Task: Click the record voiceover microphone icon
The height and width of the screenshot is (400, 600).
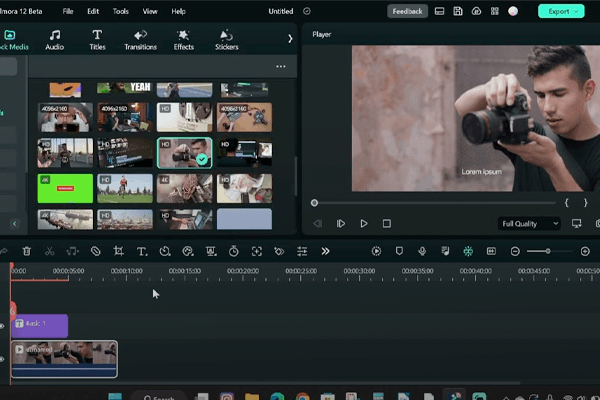Action: [x=421, y=251]
